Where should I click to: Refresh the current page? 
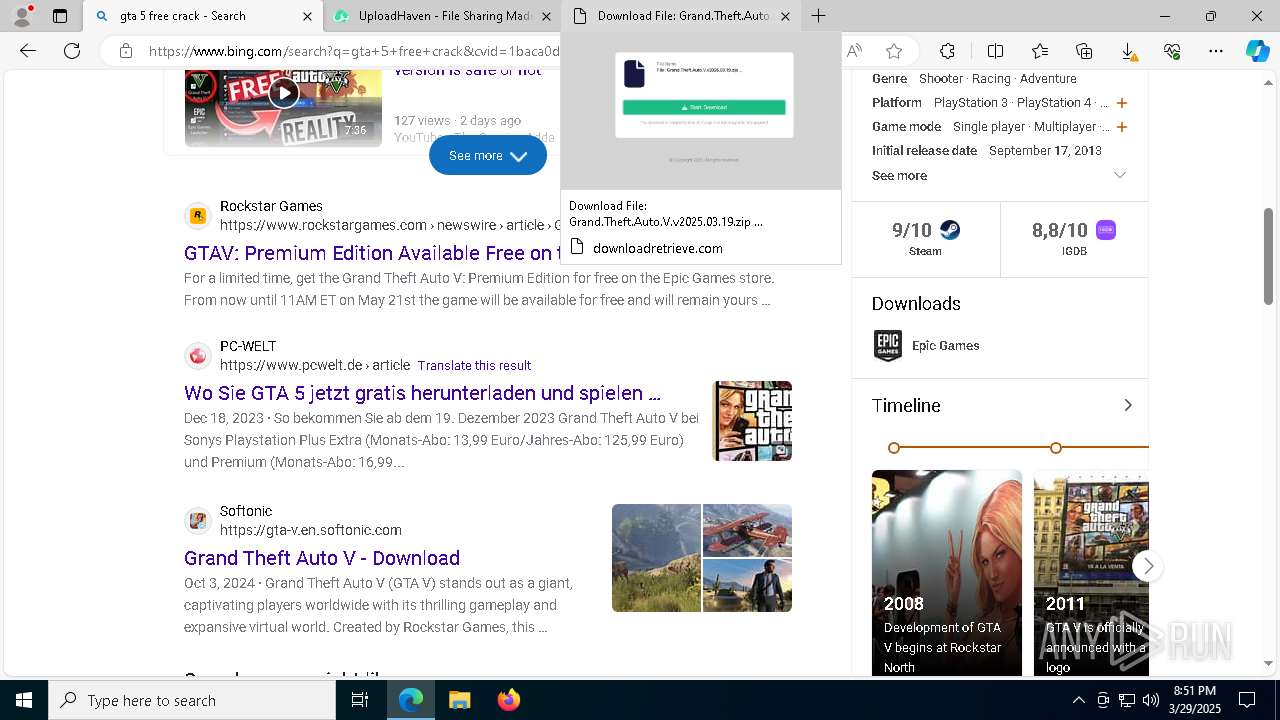[x=72, y=51]
